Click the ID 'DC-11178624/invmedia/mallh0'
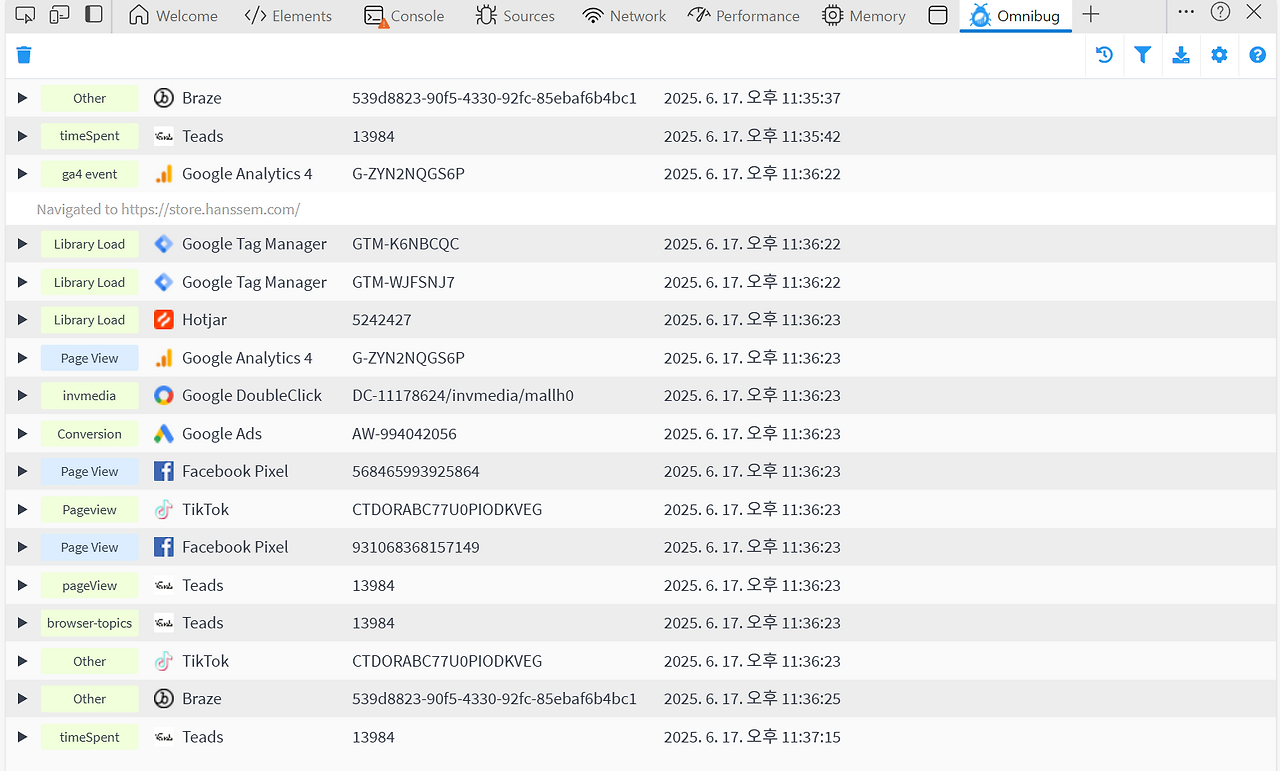The image size is (1280, 771). [x=463, y=396]
